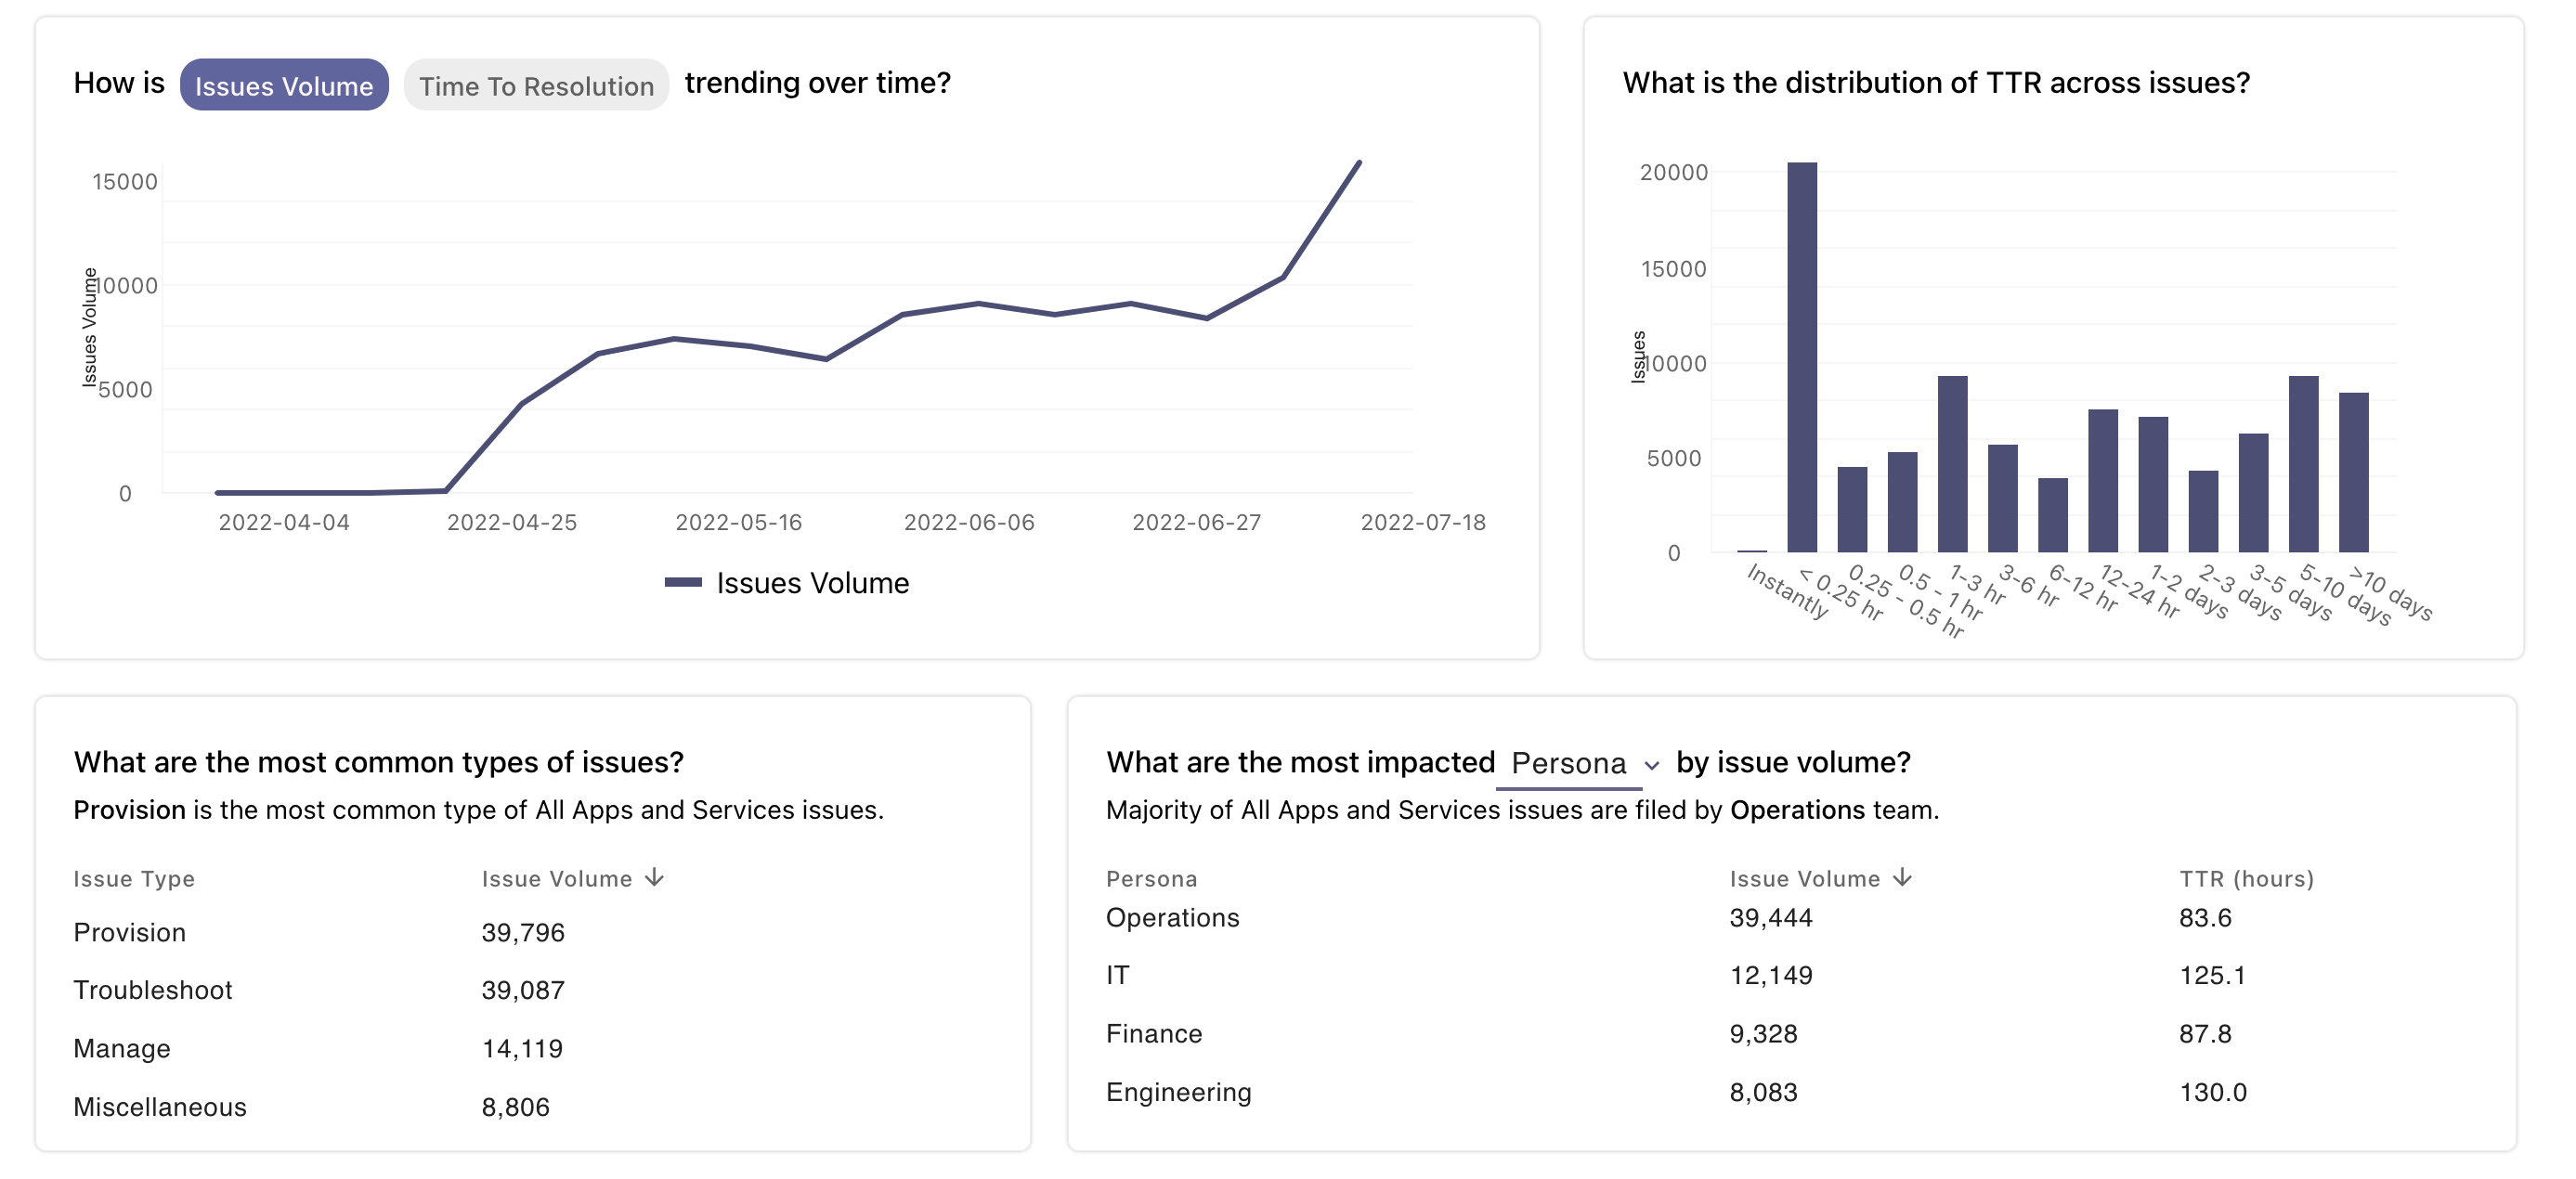The width and height of the screenshot is (2576, 1179).
Task: Click the Provision issue type row
Action: tap(130, 933)
